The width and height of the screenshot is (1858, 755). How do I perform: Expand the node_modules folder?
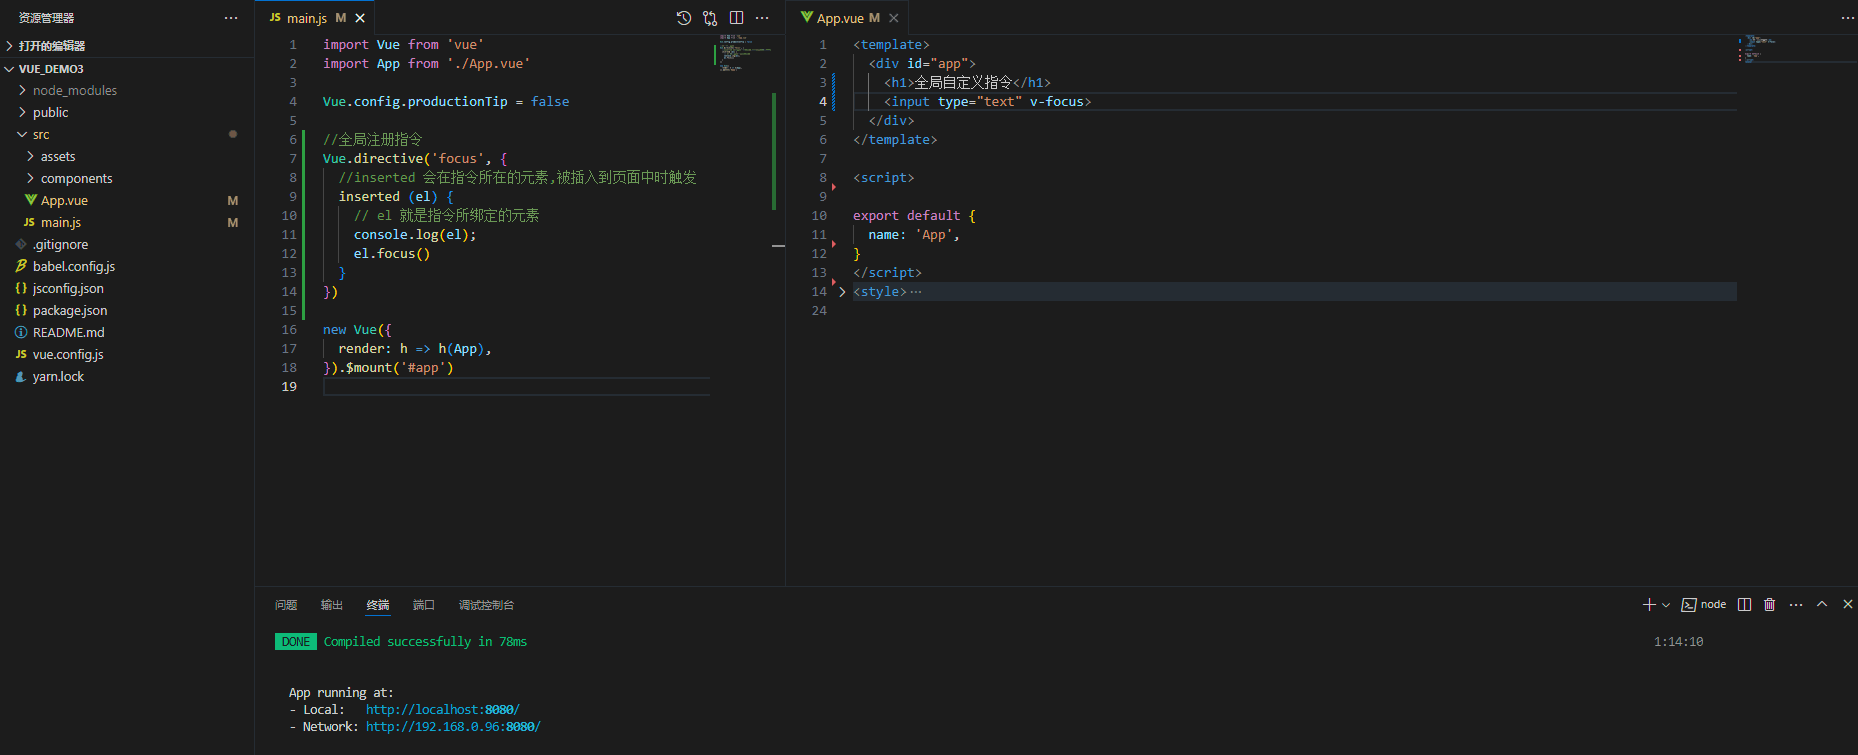point(74,90)
